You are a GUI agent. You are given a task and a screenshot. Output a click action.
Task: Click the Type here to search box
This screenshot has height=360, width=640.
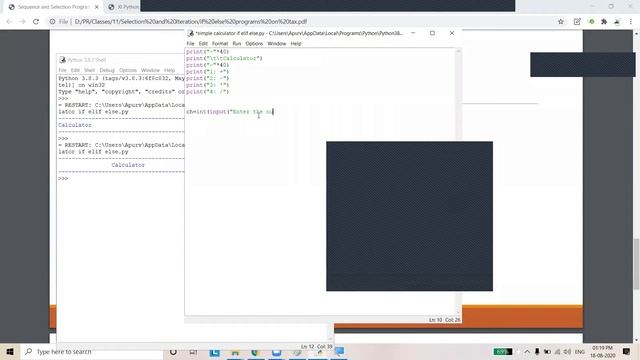pos(92,351)
